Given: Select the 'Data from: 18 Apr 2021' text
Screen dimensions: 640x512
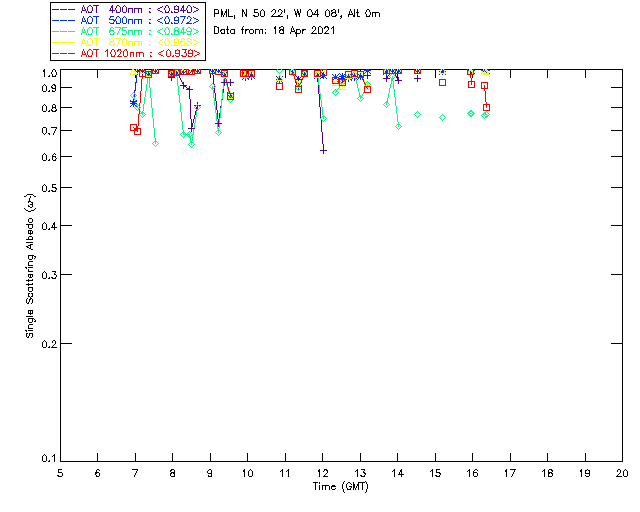Looking at the screenshot, I should 274,31.
